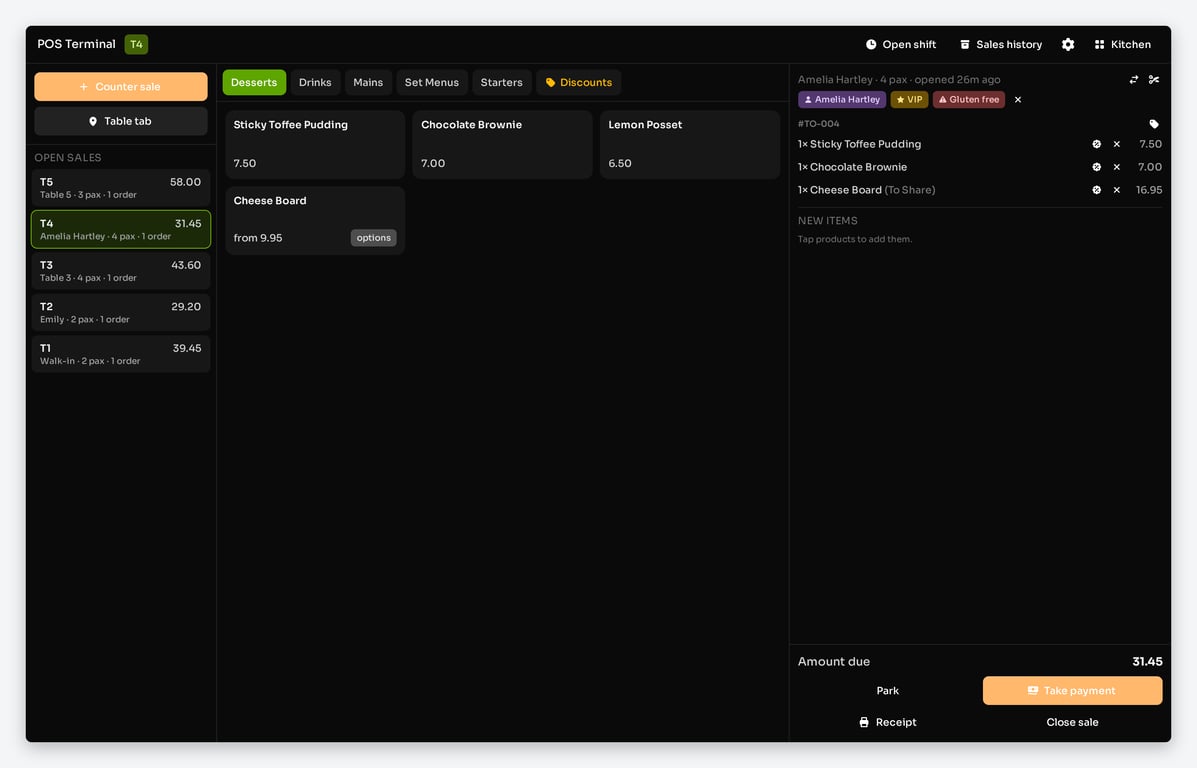Open the Discounts tab

[579, 82]
